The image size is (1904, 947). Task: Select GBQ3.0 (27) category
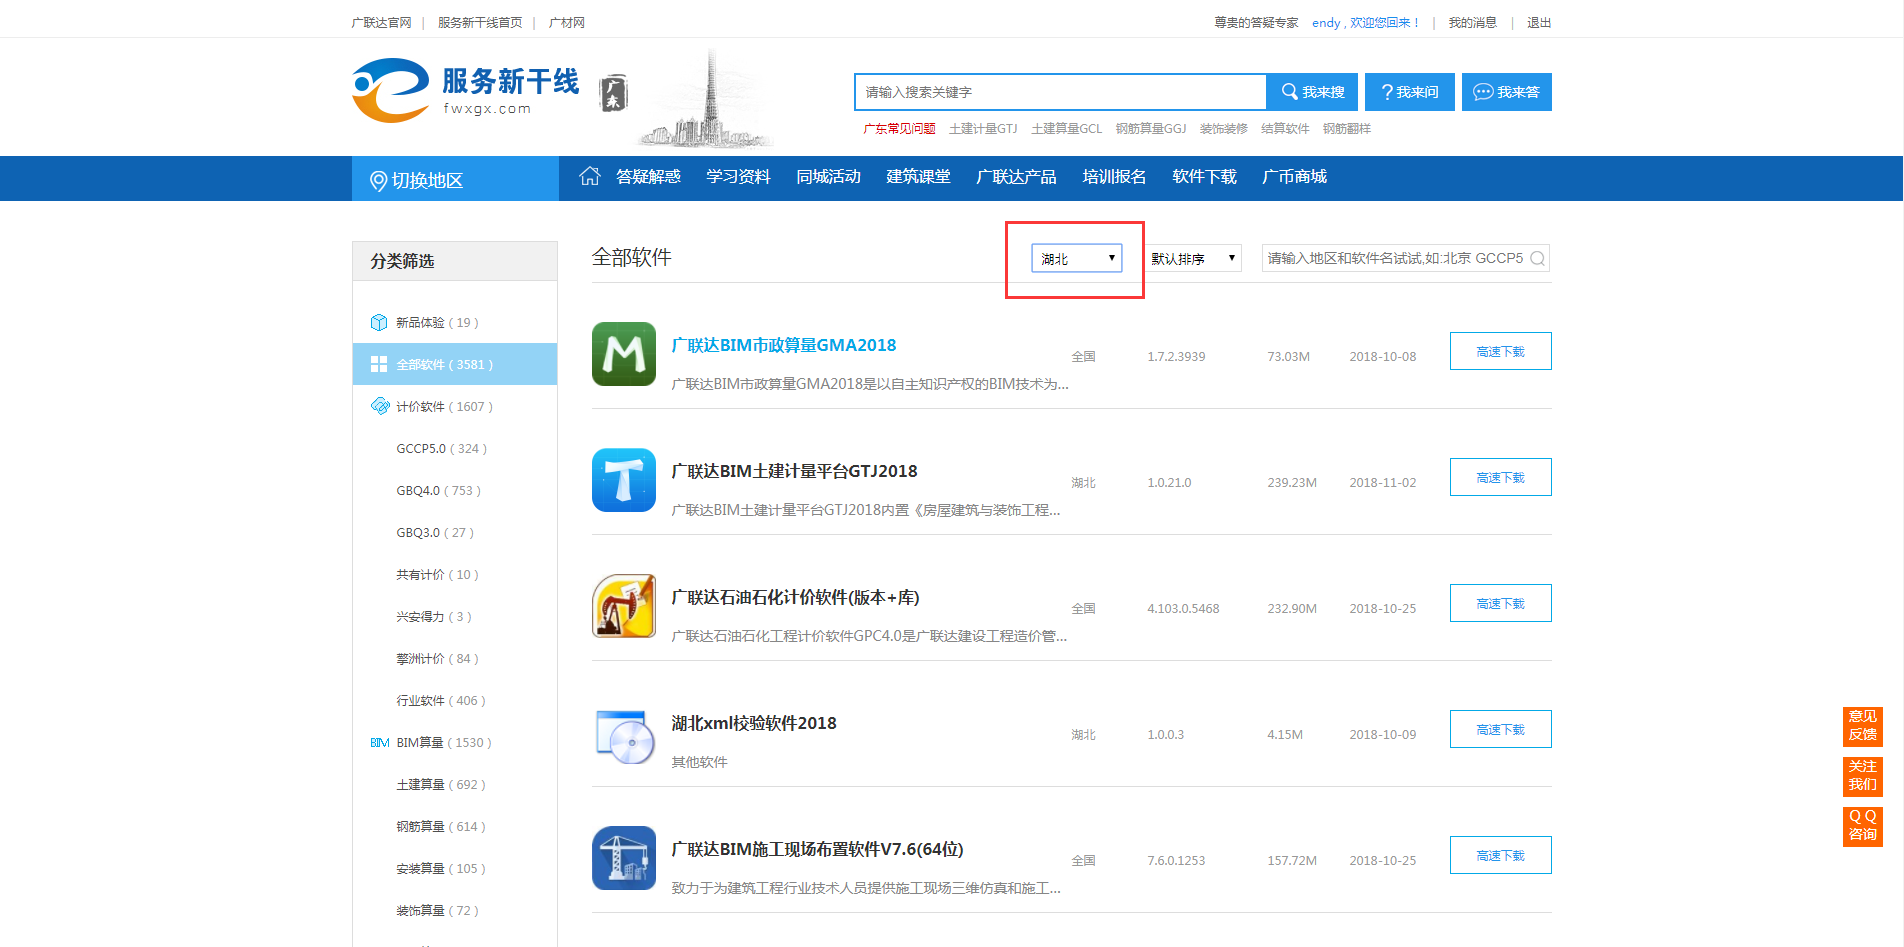[435, 533]
